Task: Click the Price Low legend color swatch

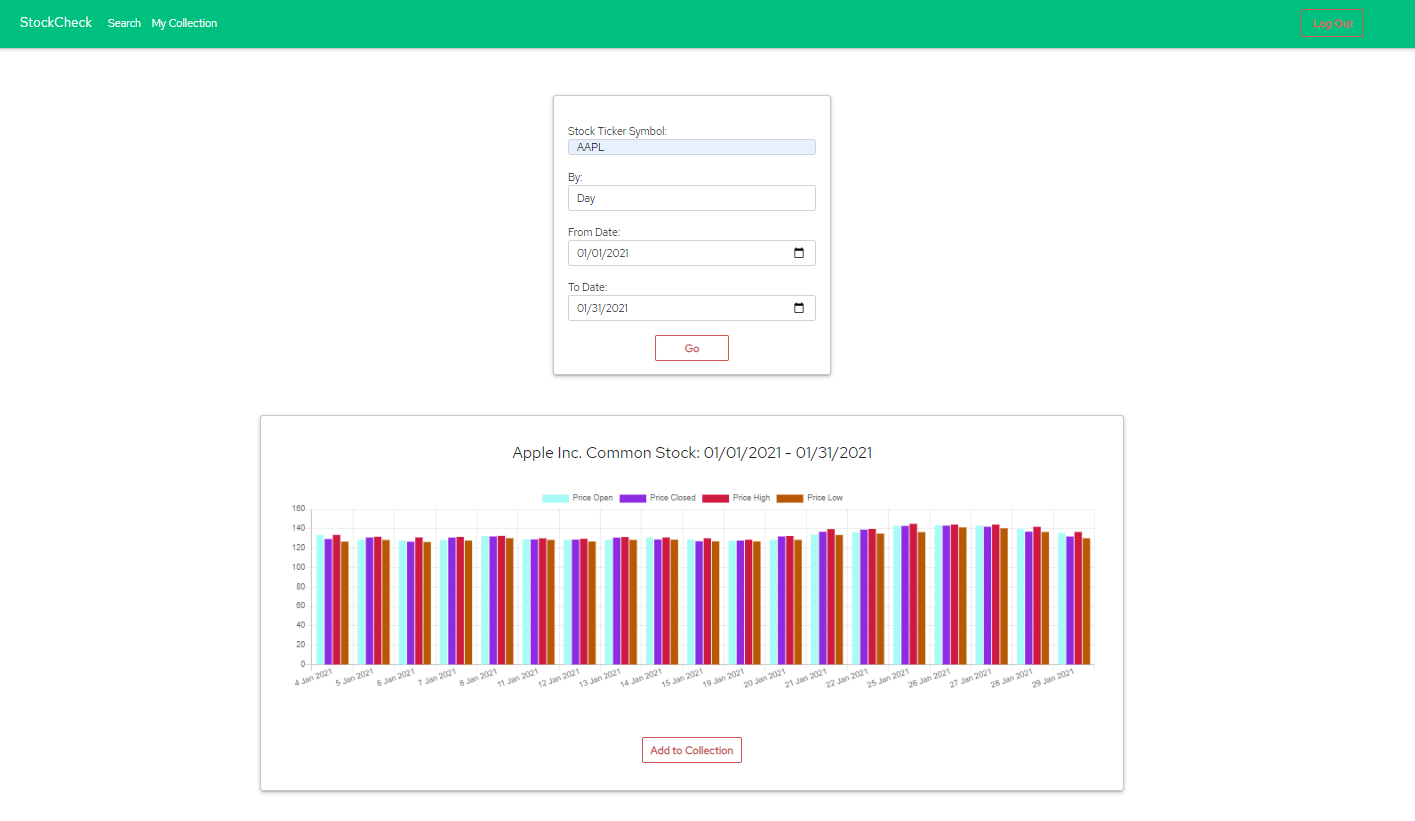Action: (x=790, y=497)
